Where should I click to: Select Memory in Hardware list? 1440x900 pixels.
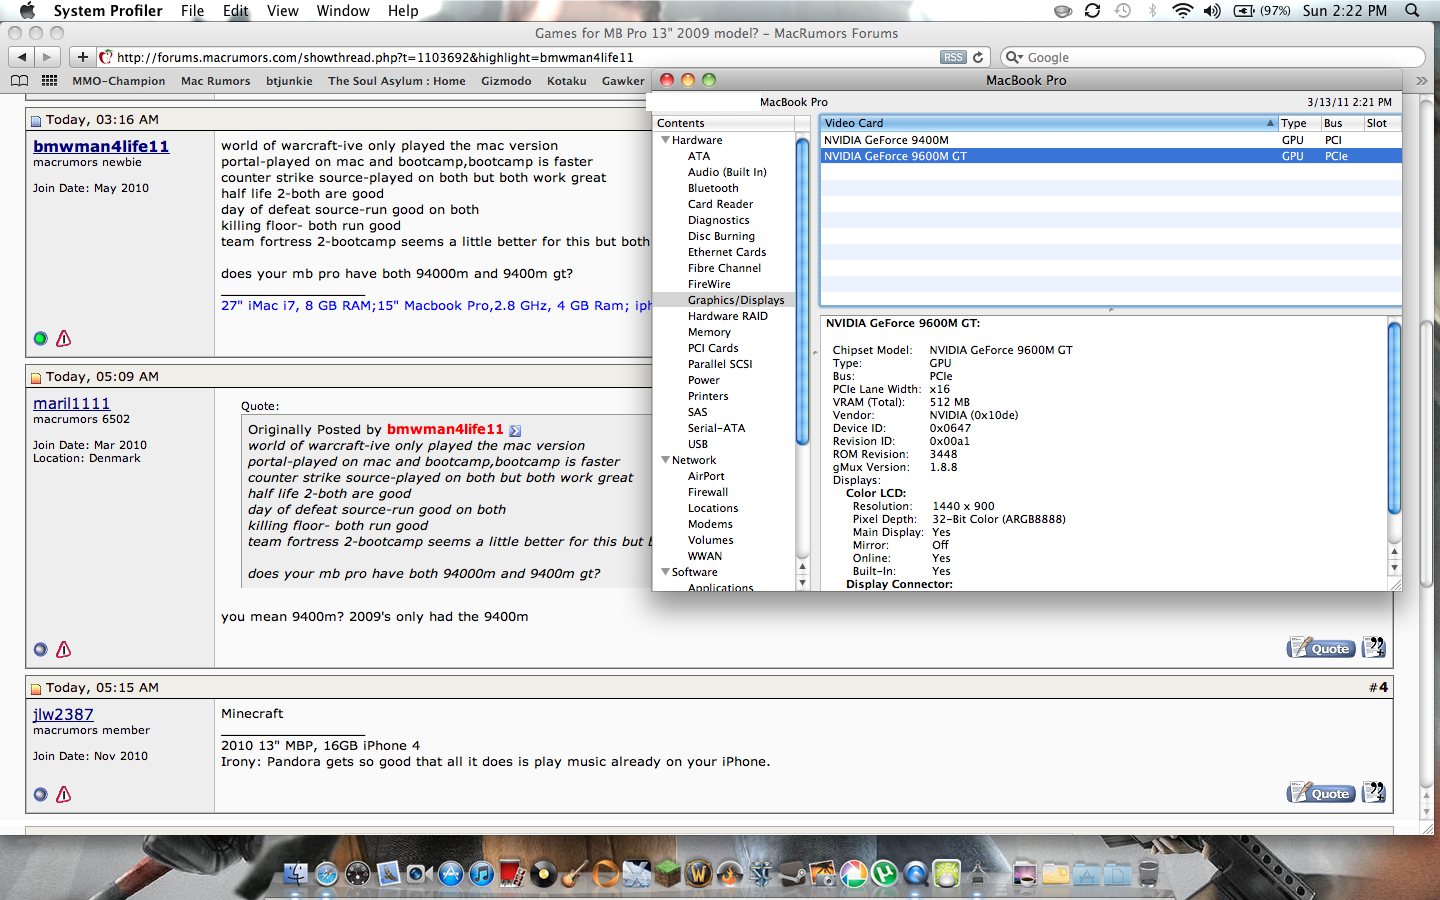pos(709,332)
